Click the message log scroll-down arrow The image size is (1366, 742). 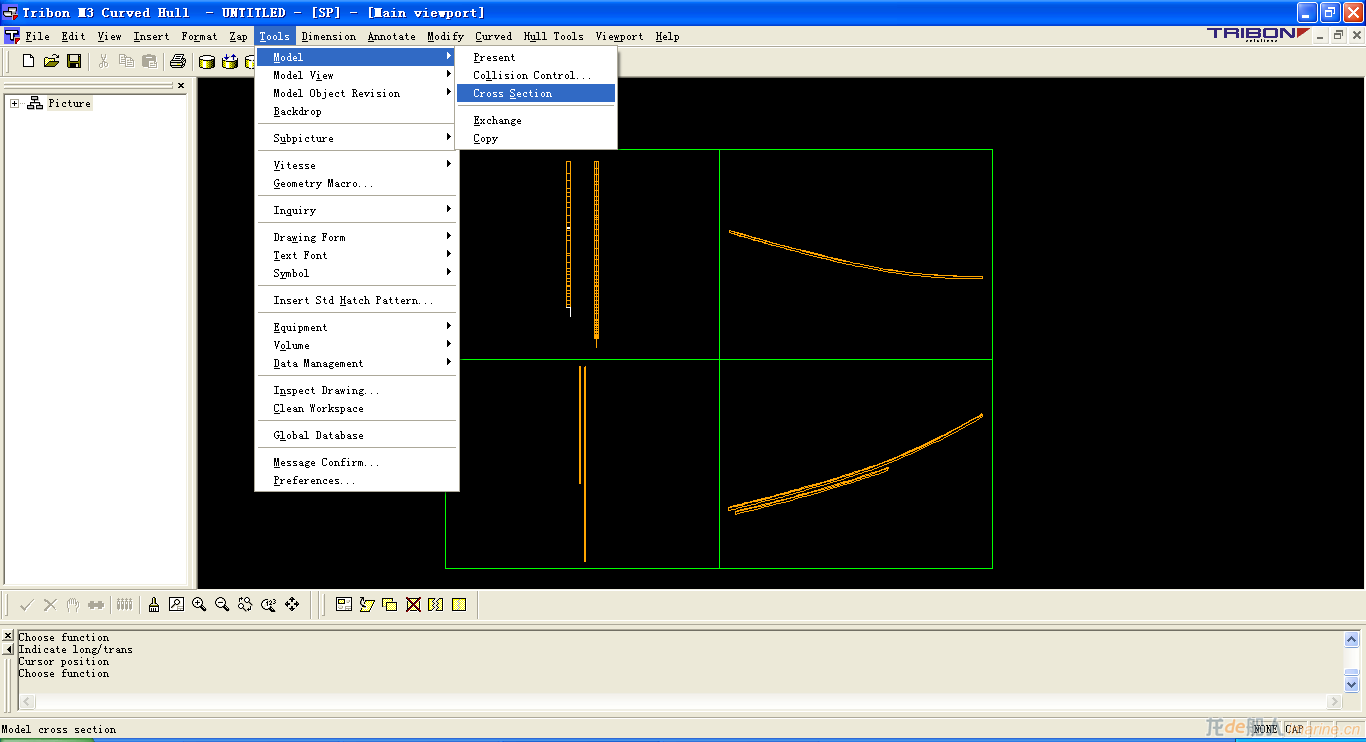(x=1352, y=685)
